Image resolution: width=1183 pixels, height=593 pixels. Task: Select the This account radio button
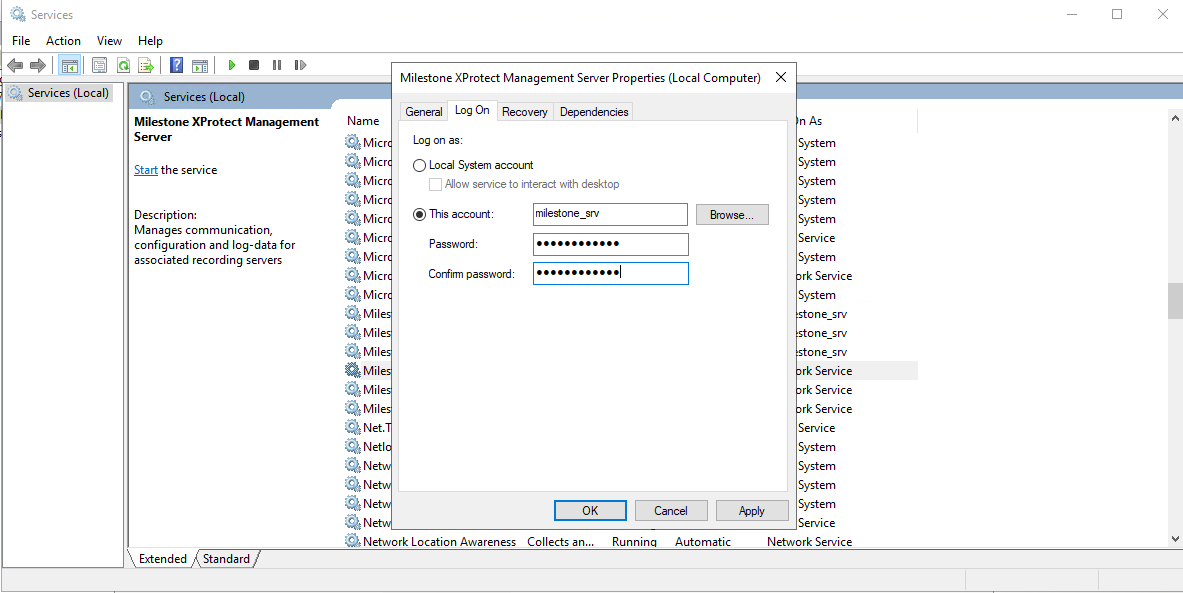pos(419,213)
